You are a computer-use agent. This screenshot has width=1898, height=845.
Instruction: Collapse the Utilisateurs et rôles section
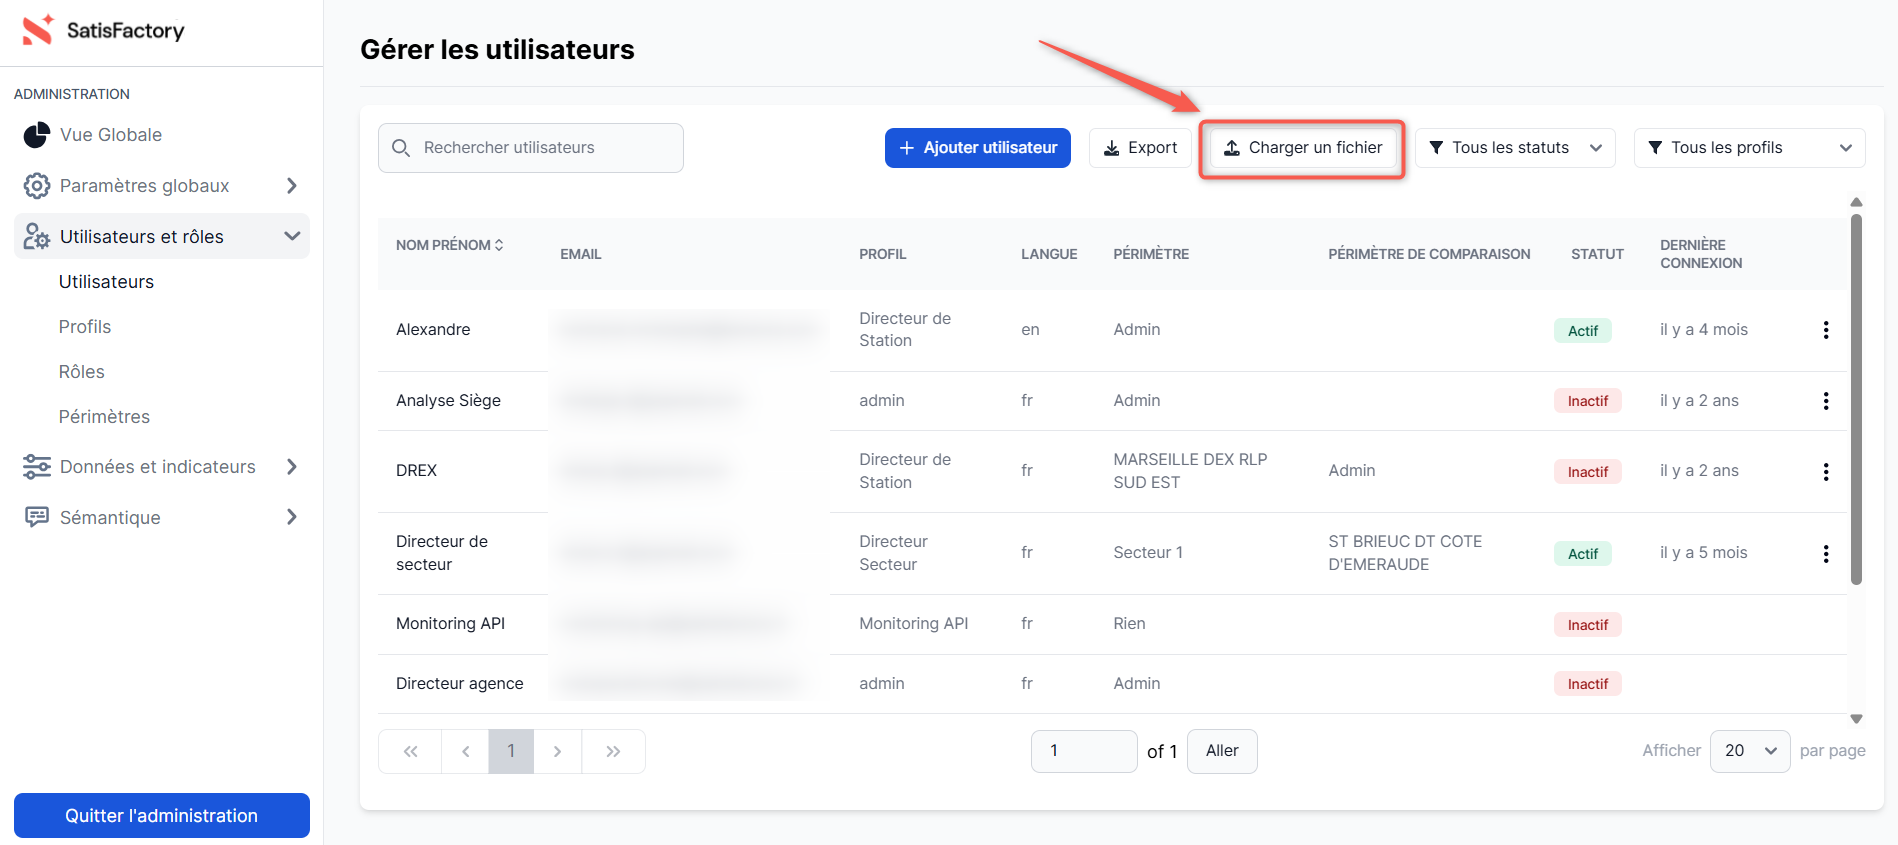pyautogui.click(x=292, y=237)
